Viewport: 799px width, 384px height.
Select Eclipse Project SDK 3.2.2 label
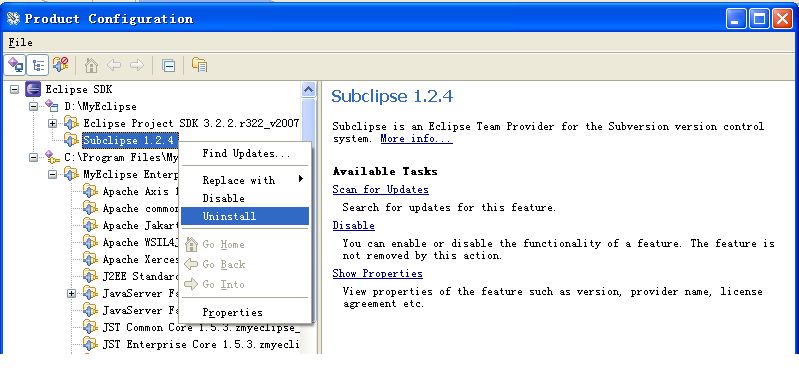(191, 123)
